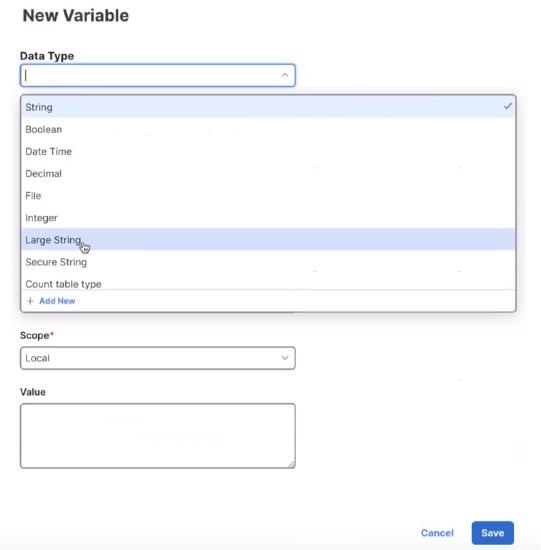Open the Scope dropdown chevron
This screenshot has width=541, height=550.
[x=285, y=358]
